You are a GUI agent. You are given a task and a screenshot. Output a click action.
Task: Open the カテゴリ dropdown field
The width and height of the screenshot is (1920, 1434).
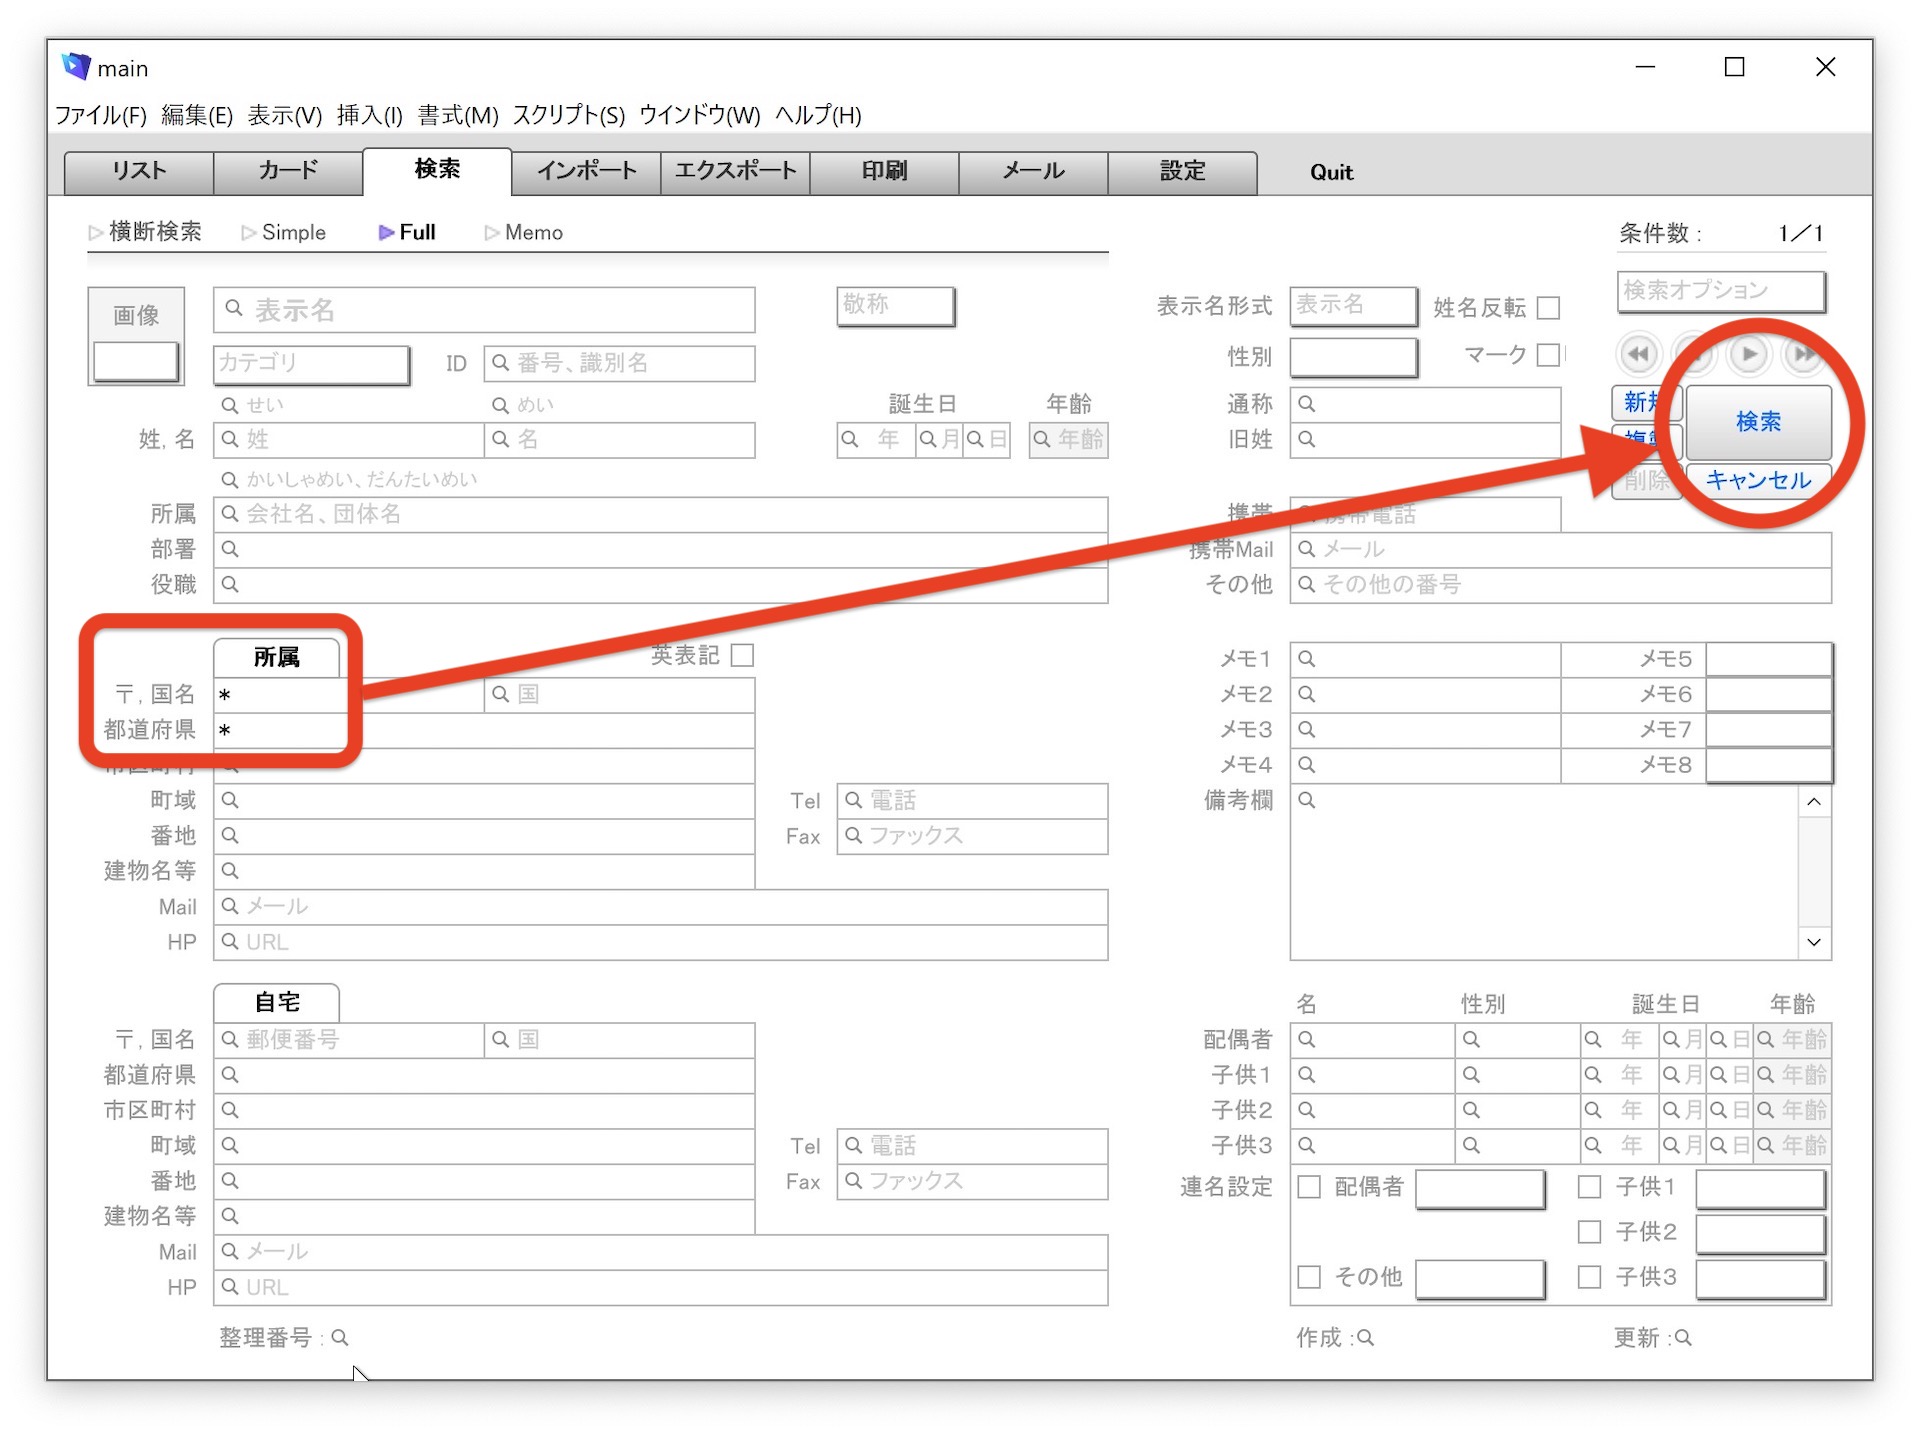click(x=311, y=363)
